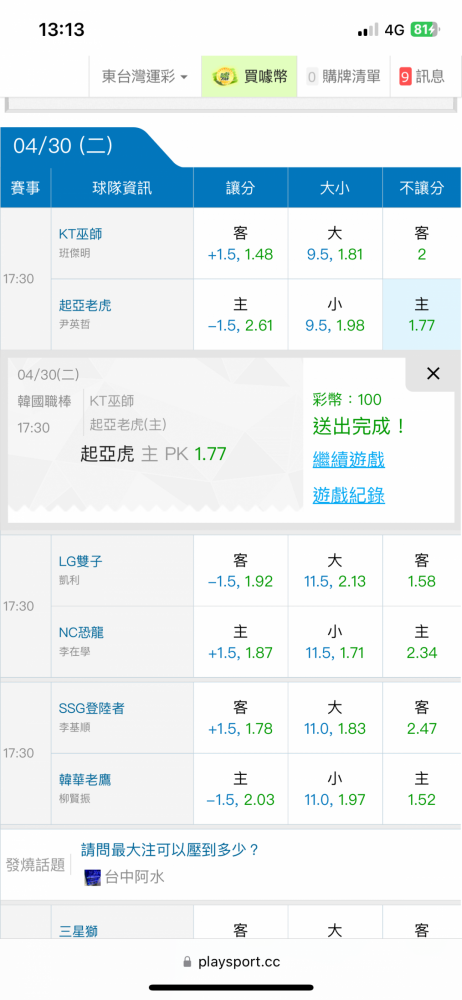Choose NC恐龍 小 11.5, 1.71
This screenshot has width=462, height=1000.
pos(335,642)
